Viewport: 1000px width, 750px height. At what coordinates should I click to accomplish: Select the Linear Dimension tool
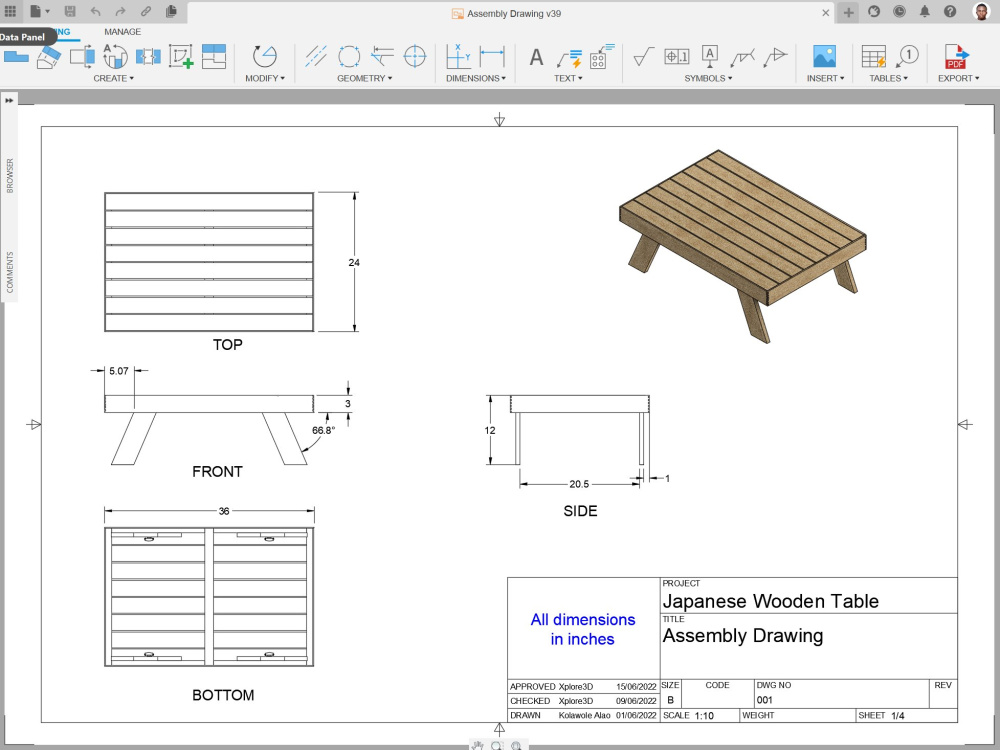pos(492,57)
